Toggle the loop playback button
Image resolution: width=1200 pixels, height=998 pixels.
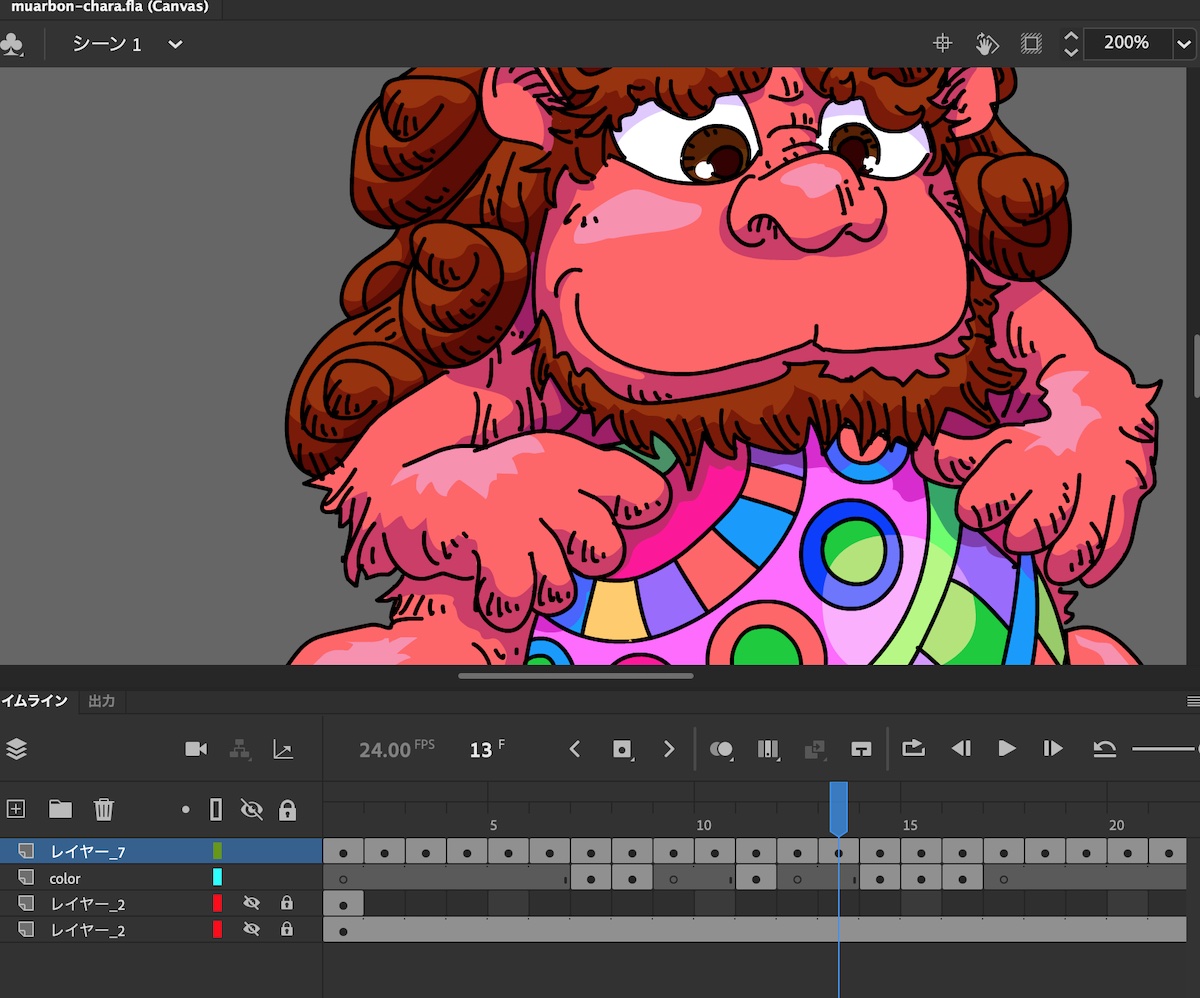pyautogui.click(x=913, y=748)
